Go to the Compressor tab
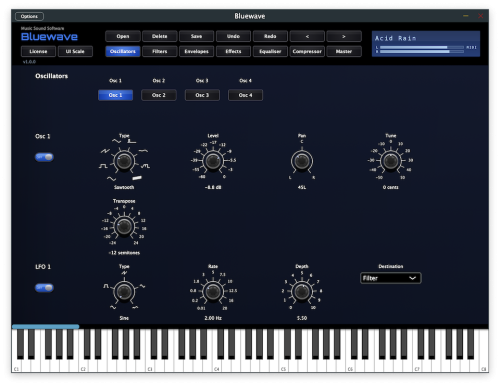Screen dimensions: 500x386 click(x=307, y=51)
